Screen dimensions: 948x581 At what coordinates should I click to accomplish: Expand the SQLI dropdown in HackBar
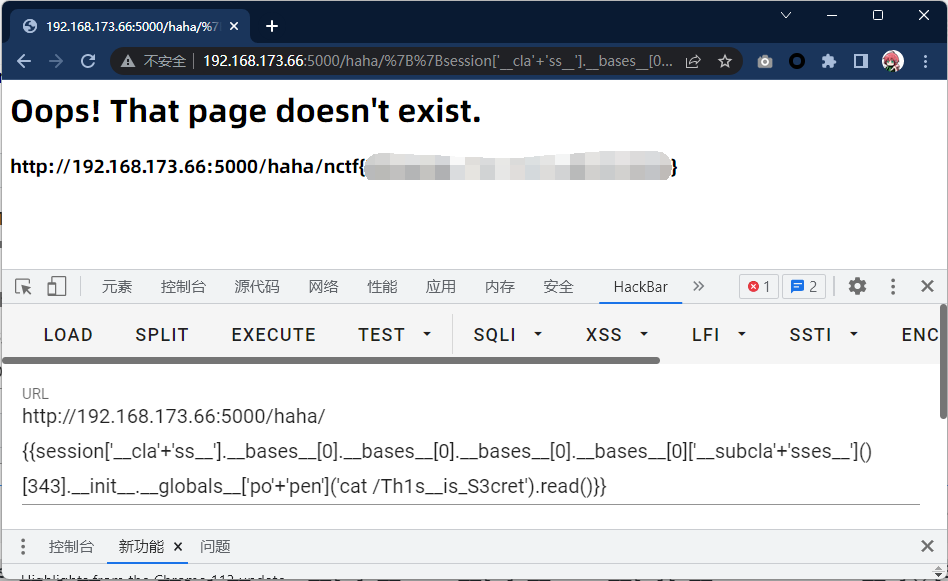coord(538,335)
